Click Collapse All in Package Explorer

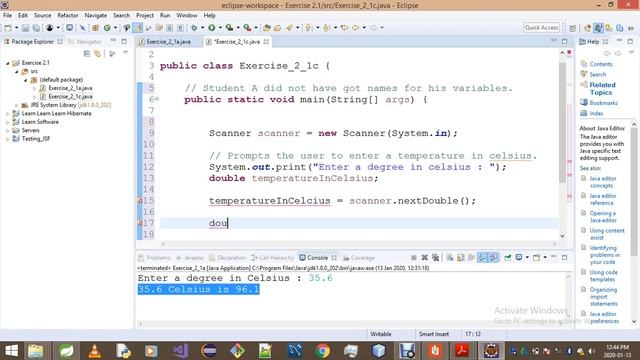coord(87,53)
